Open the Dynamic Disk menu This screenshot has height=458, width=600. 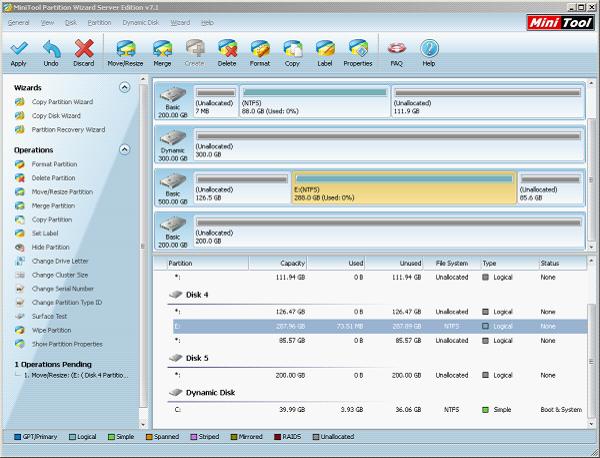click(x=141, y=23)
